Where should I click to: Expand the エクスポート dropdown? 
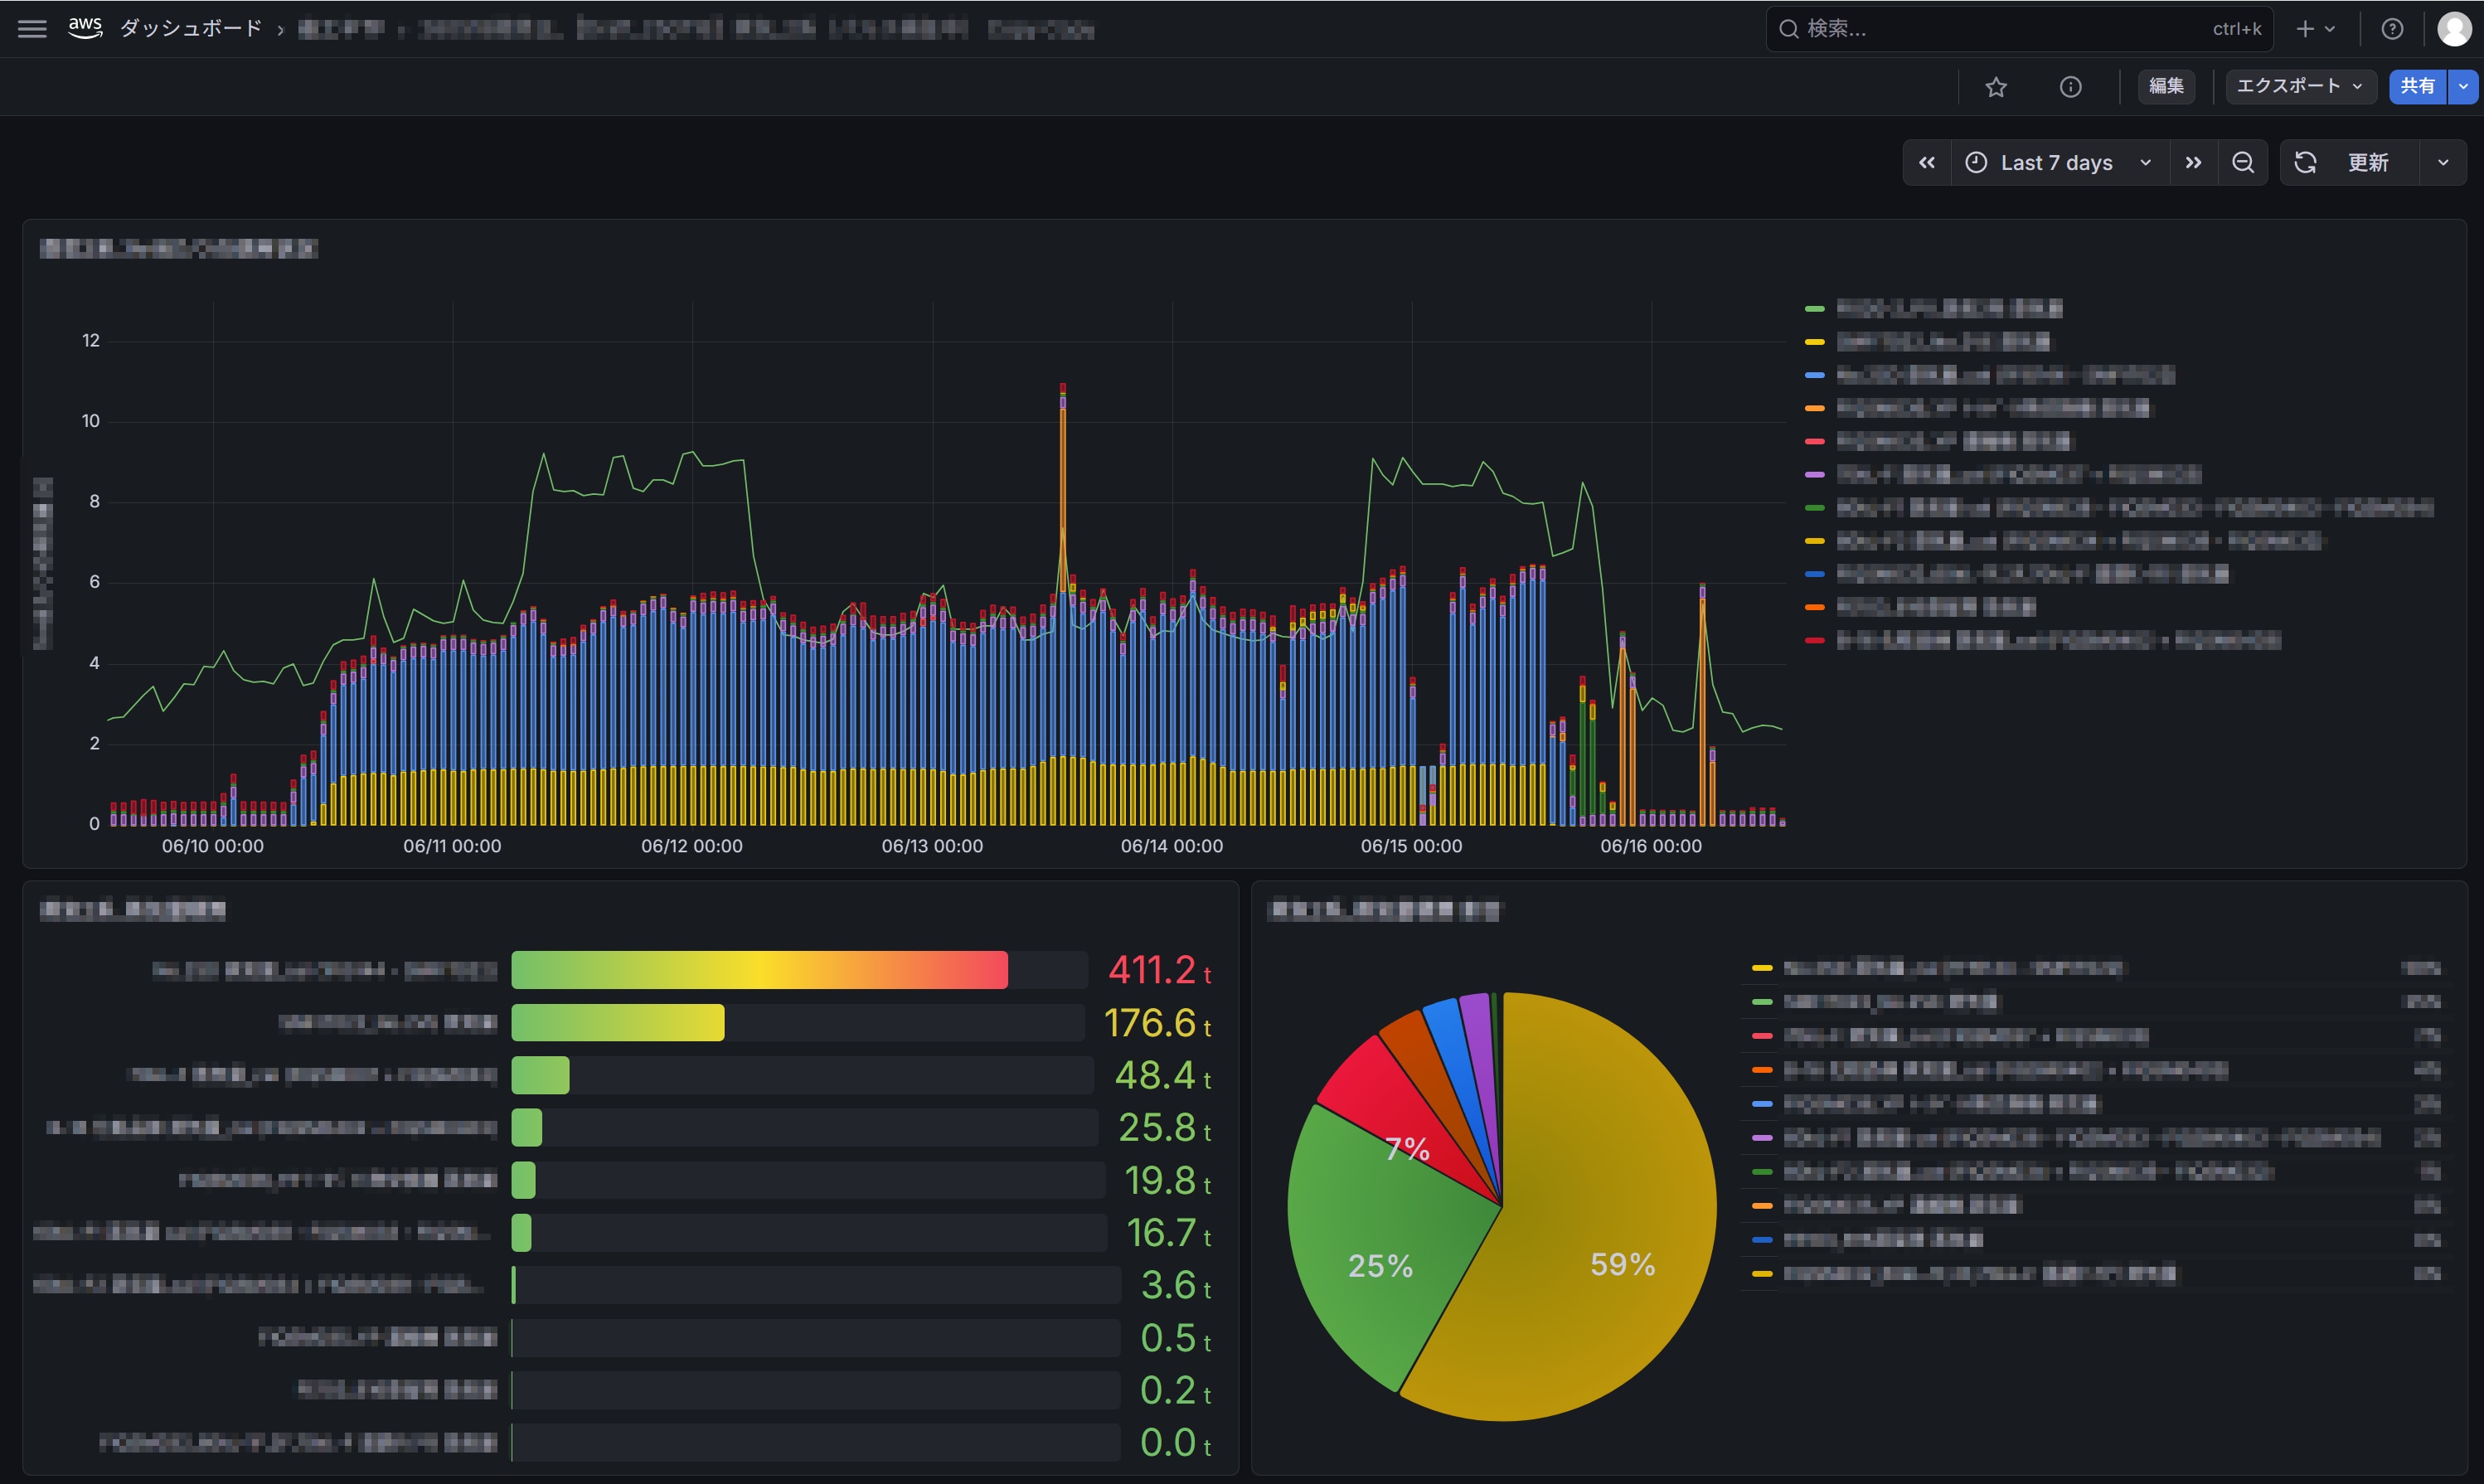coord(2299,87)
